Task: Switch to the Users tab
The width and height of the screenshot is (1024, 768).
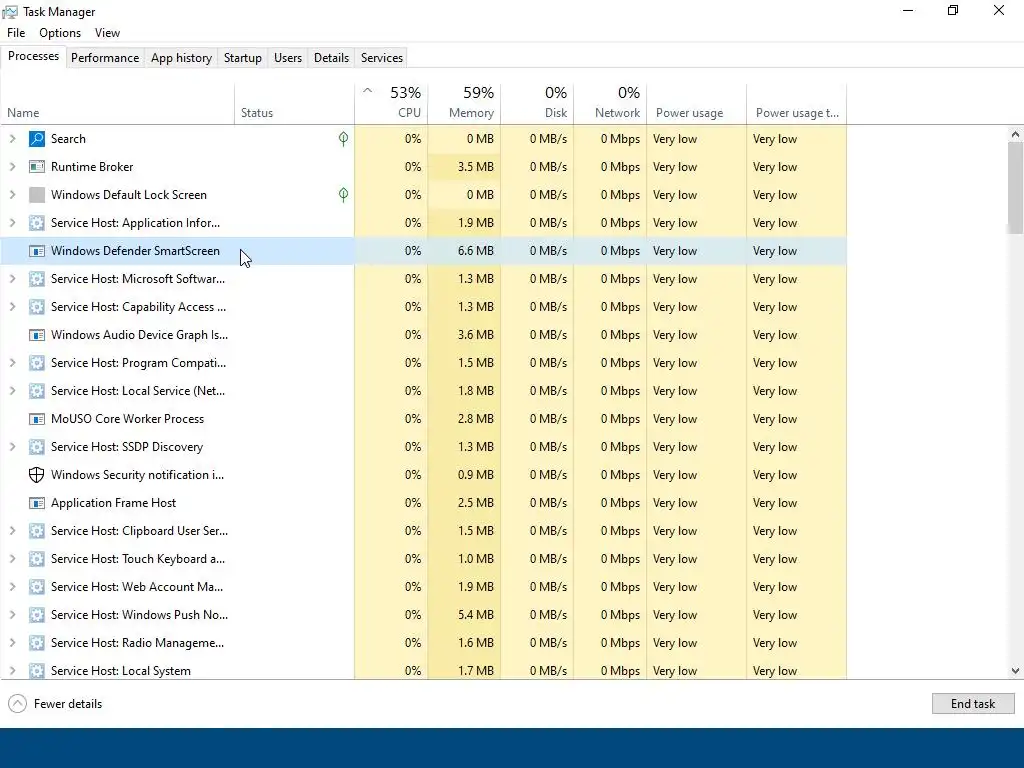Action: coord(288,57)
